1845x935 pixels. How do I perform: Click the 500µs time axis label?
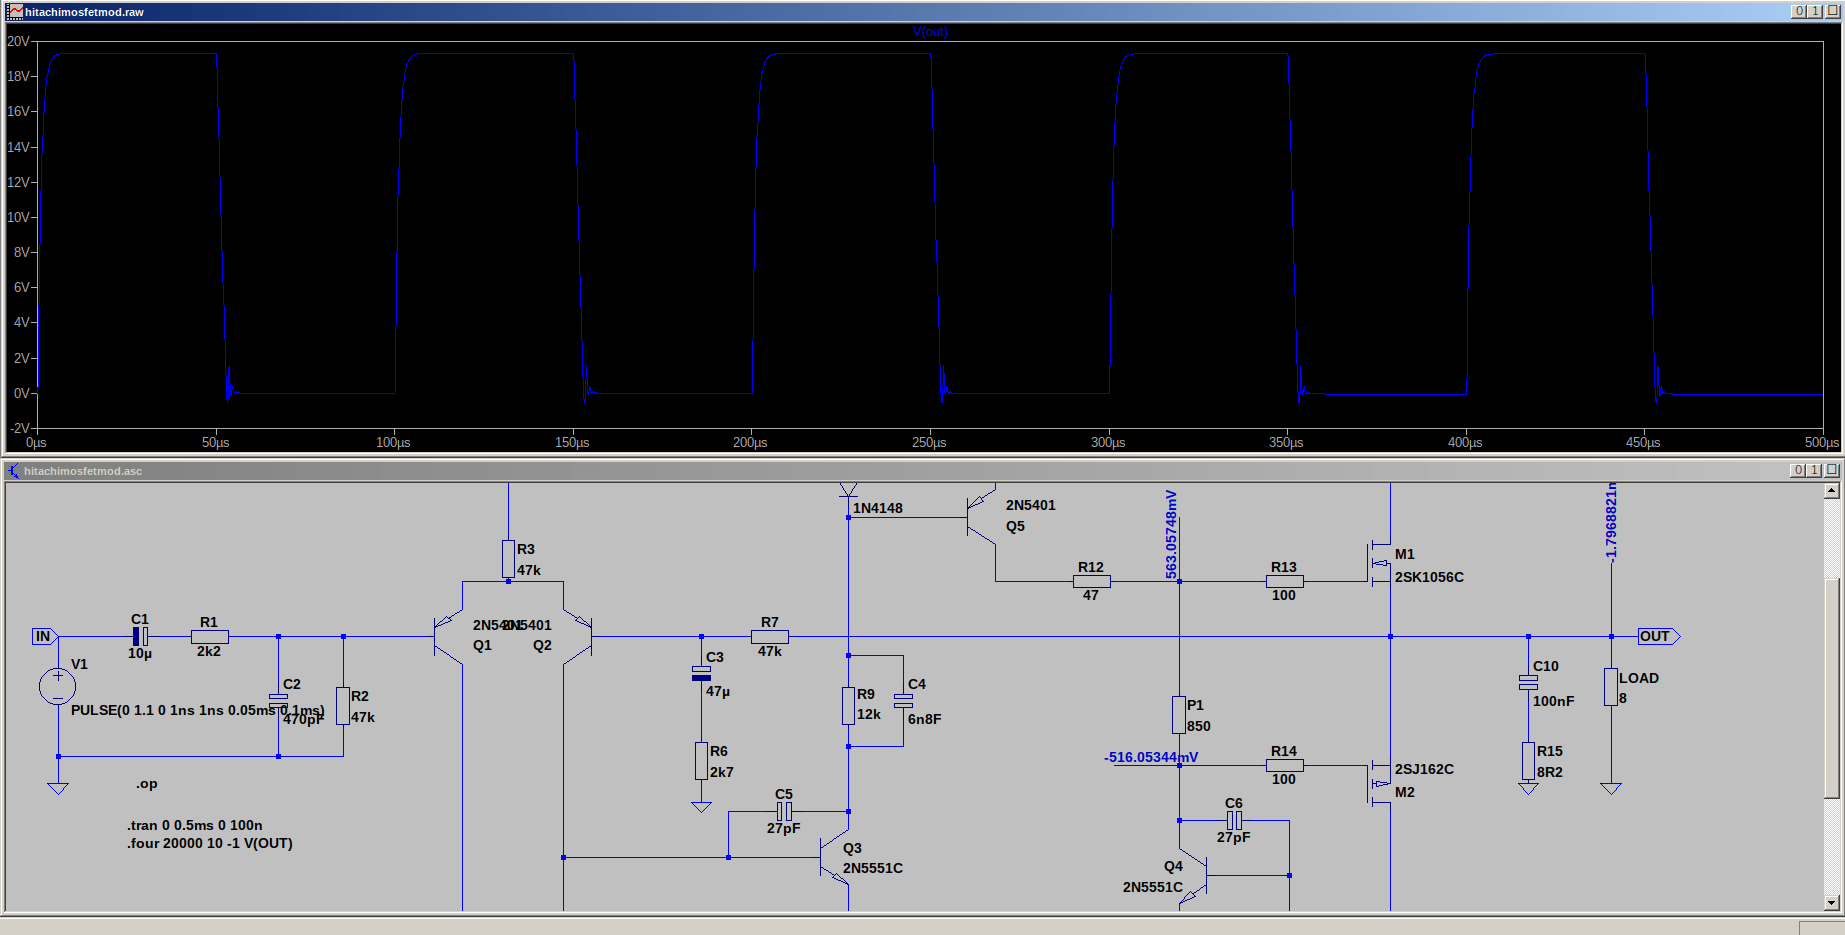pos(1822,442)
